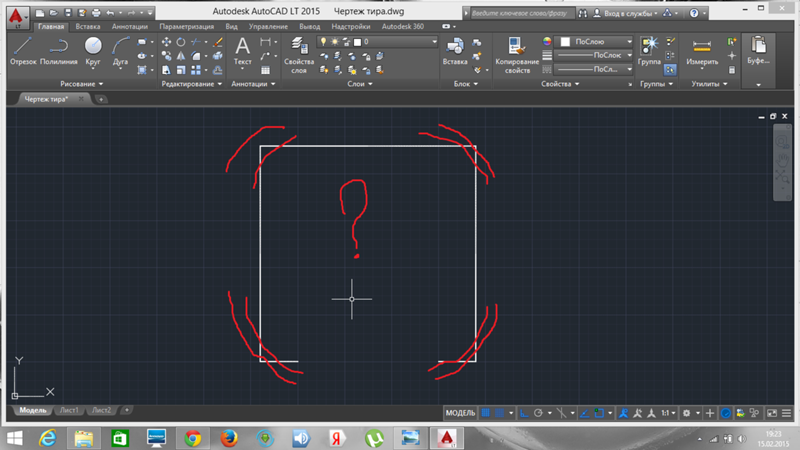This screenshot has width=800, height=450.
Task: Click the Mirror tool icon
Action: pyautogui.click(x=181, y=56)
